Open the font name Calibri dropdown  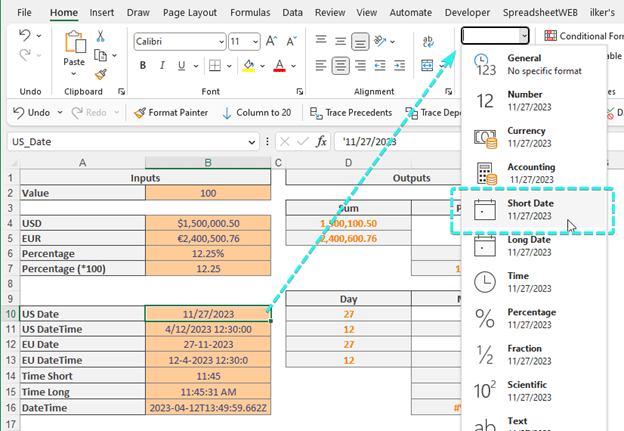click(x=222, y=41)
